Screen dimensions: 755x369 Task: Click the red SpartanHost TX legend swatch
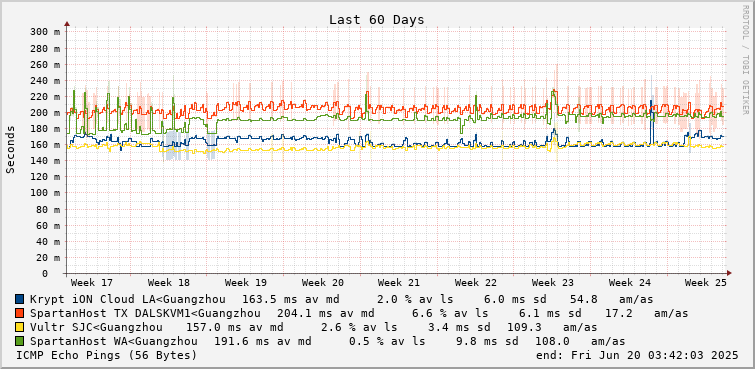tap(20, 313)
